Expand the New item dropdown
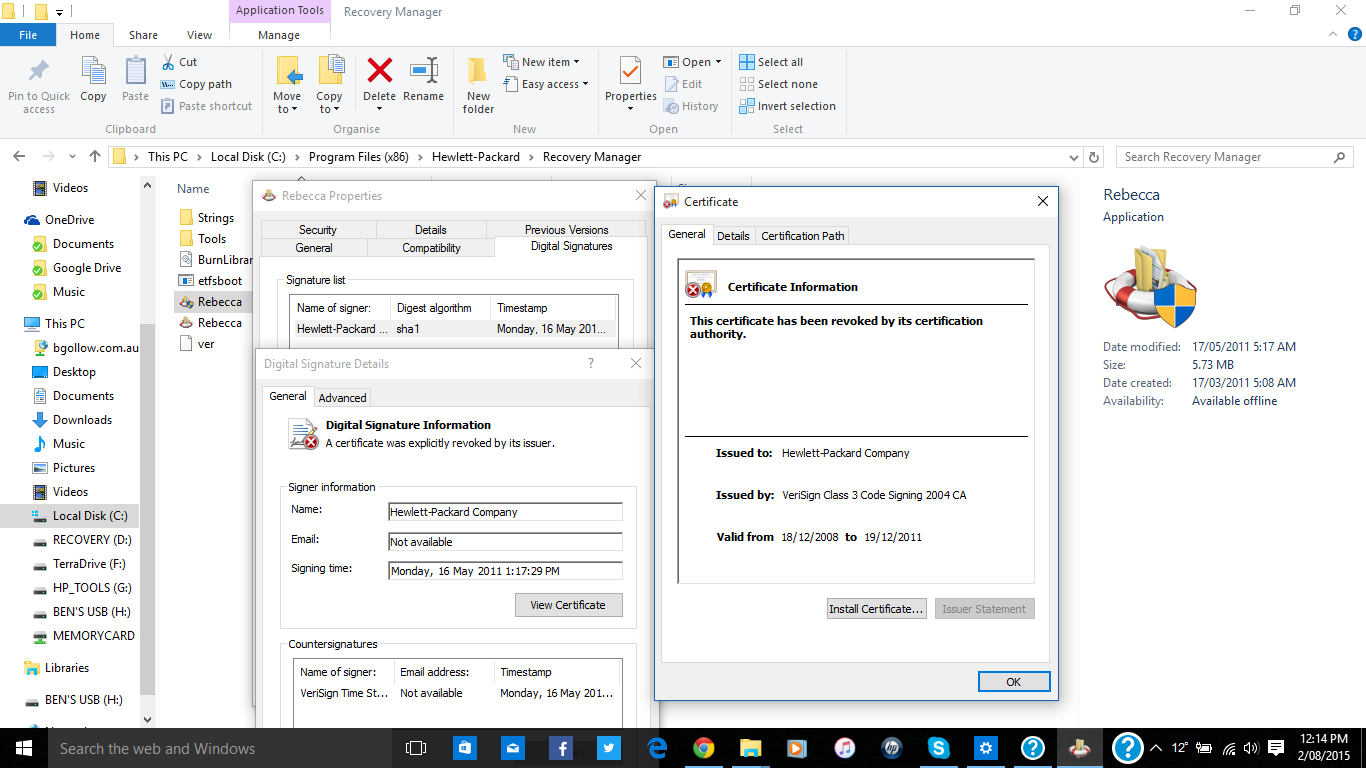The height and width of the screenshot is (768, 1366). coord(541,62)
